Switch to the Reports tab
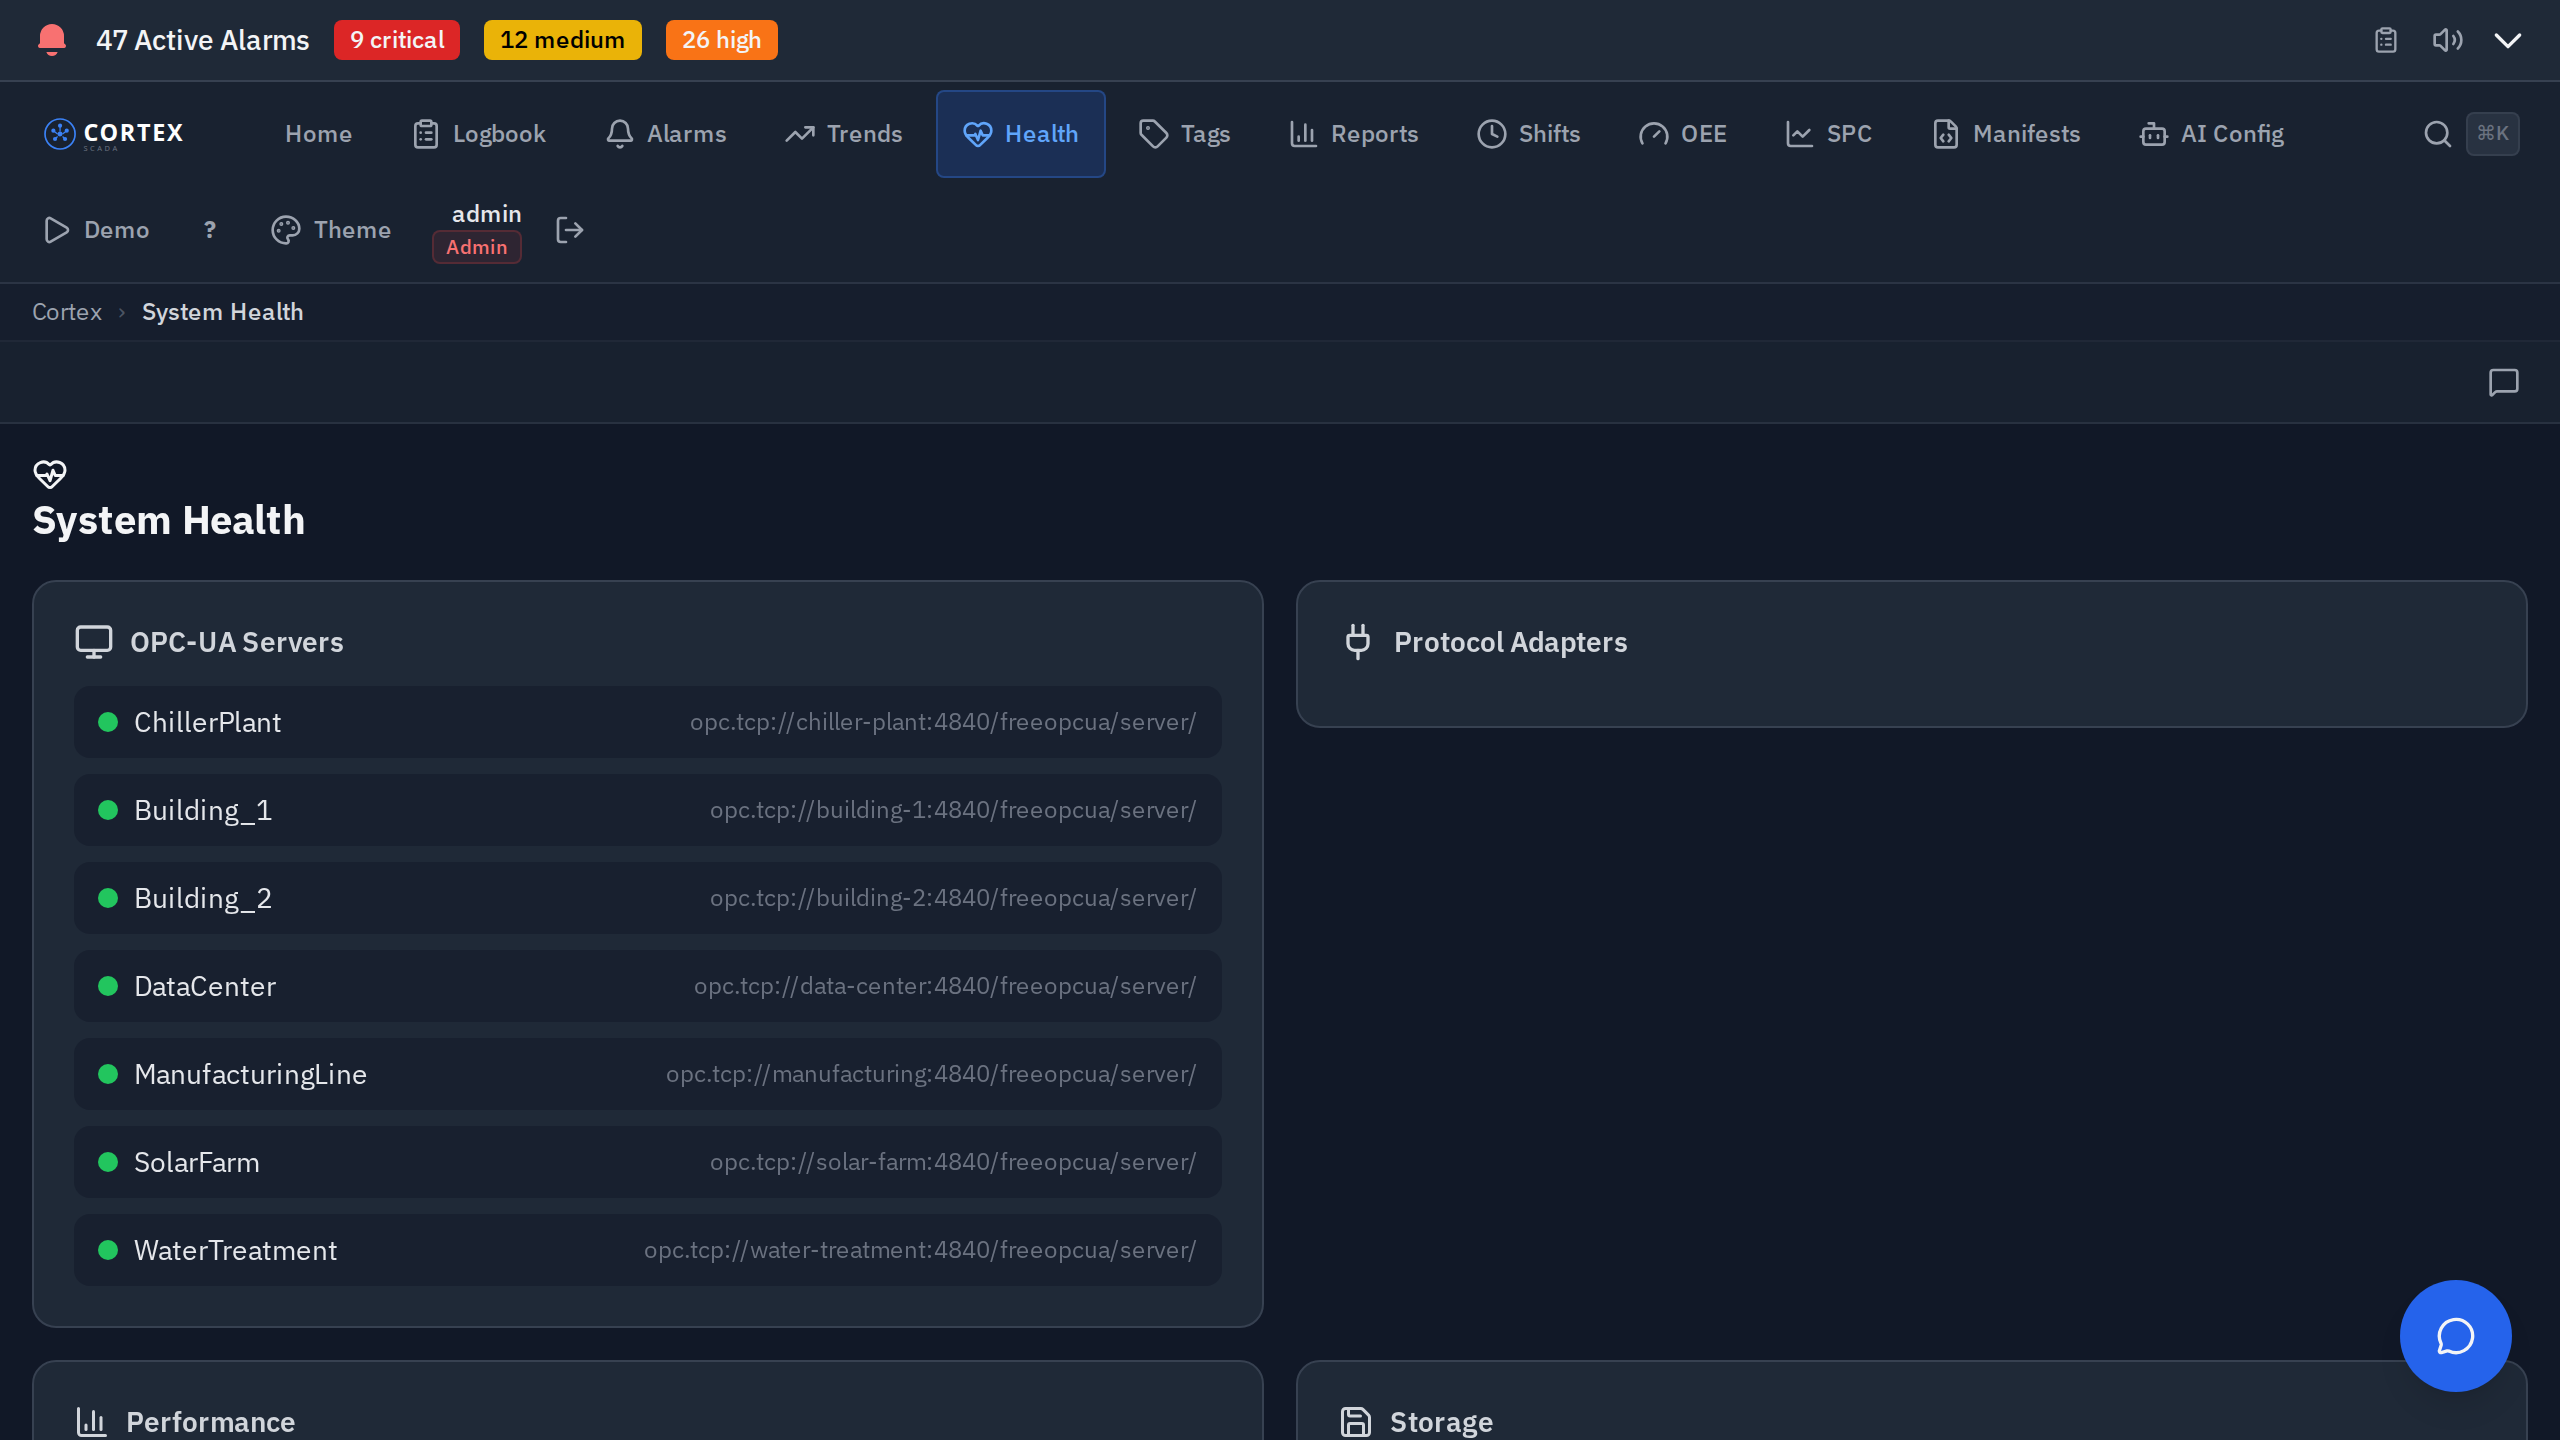The image size is (2560, 1440). point(1353,133)
